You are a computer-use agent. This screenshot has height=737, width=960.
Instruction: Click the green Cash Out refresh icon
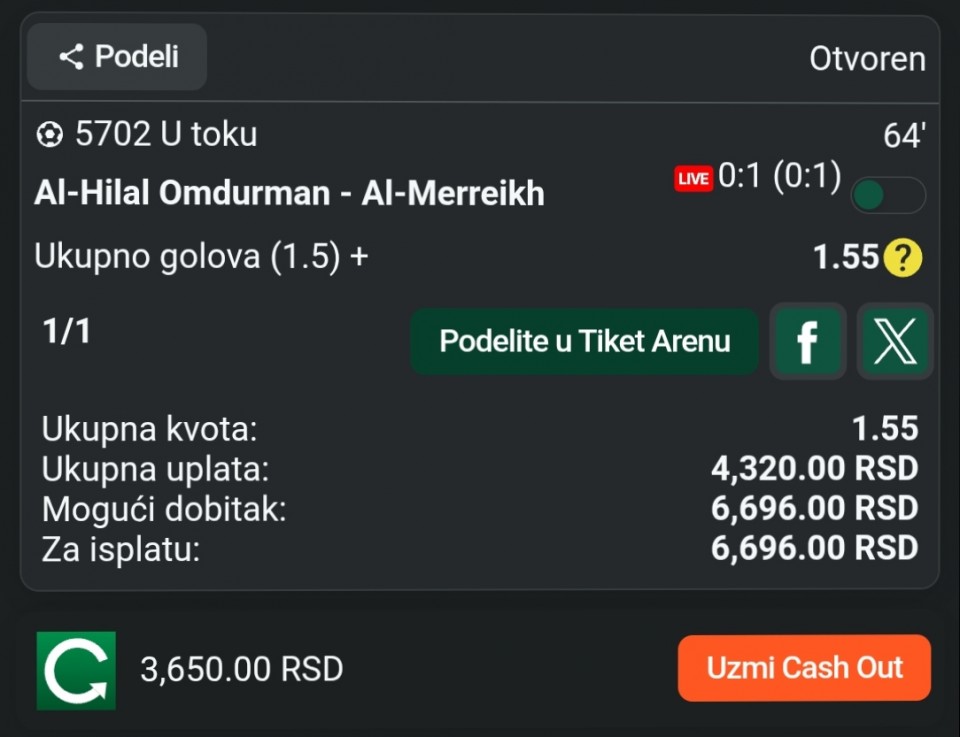[76, 670]
